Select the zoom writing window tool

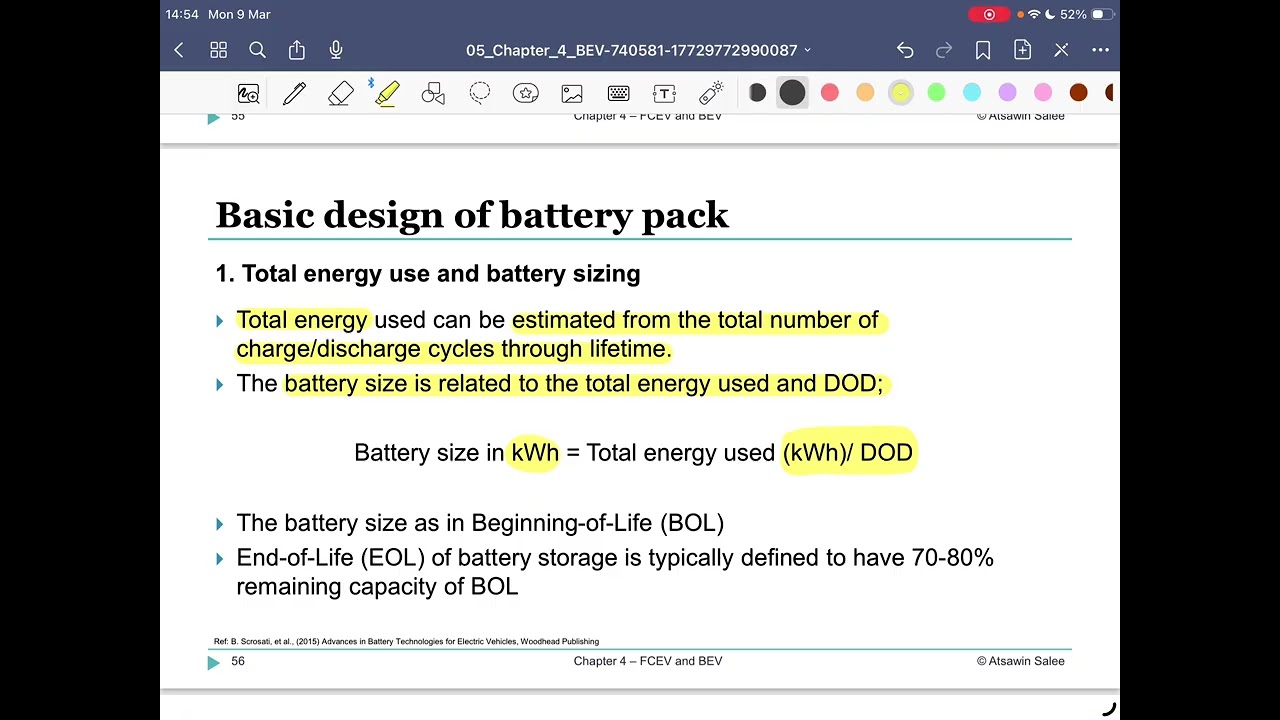point(248,93)
